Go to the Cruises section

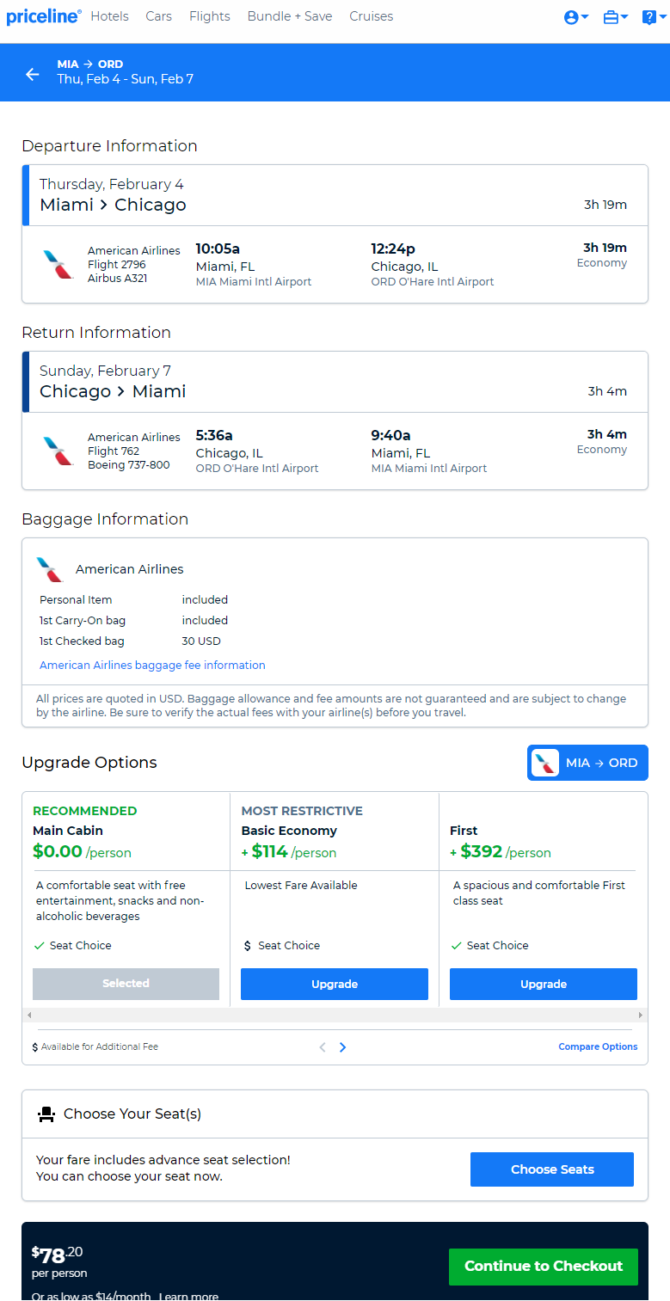point(371,16)
